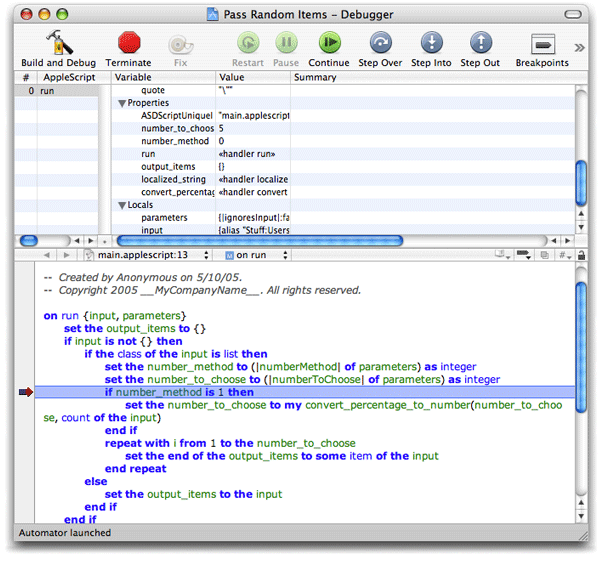
Task: Click the 'end repeat' code line
Action: [135, 468]
